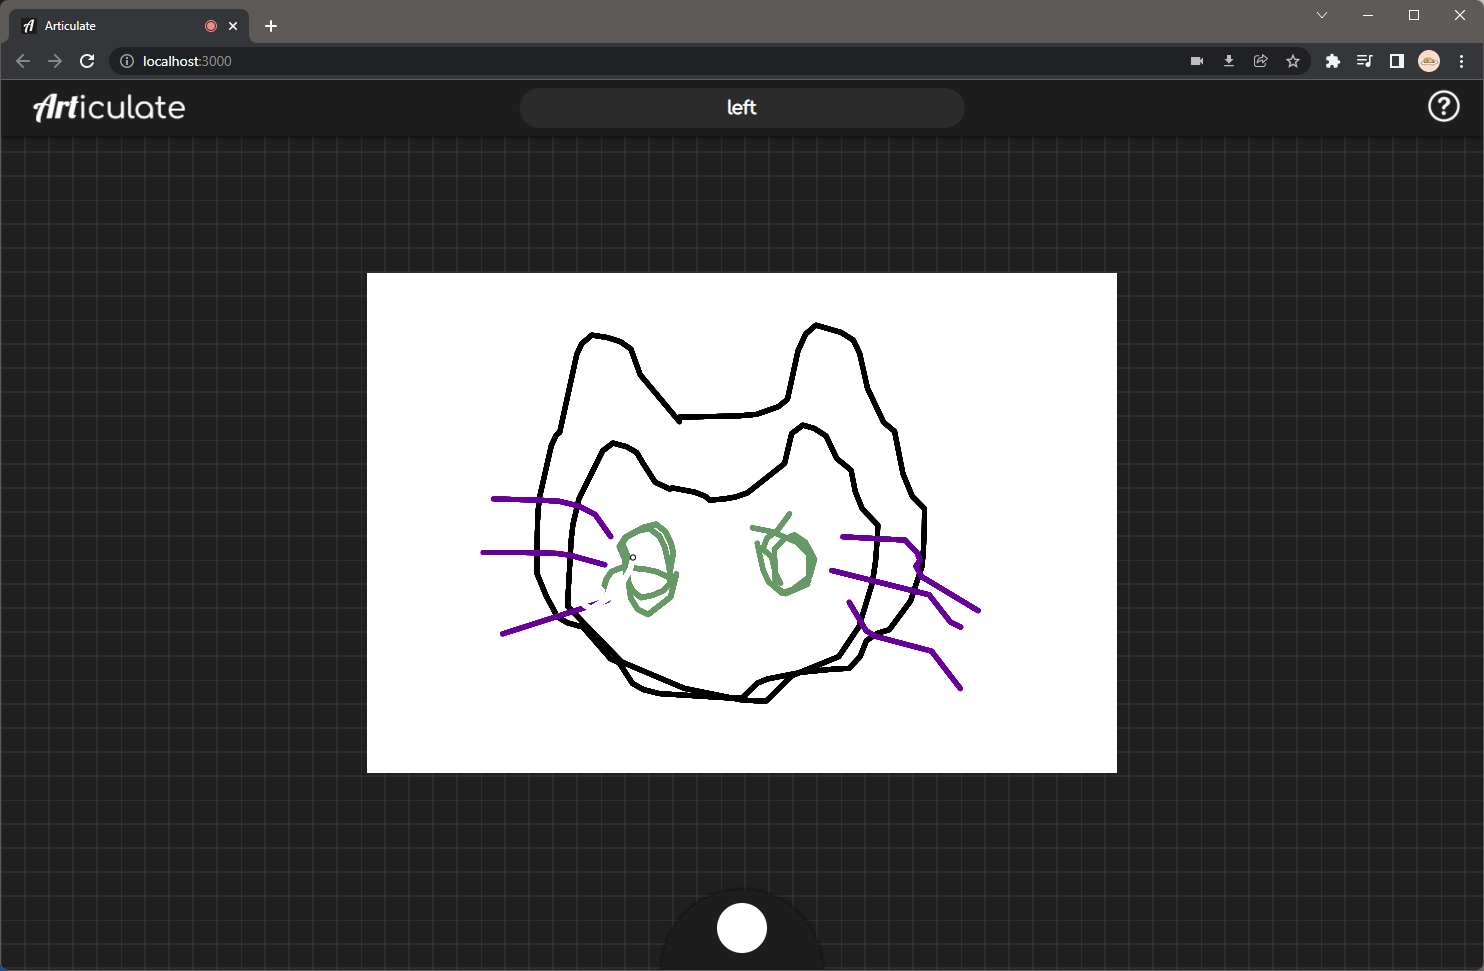Click the cat drawing canvas
1484x971 pixels.
[742, 523]
